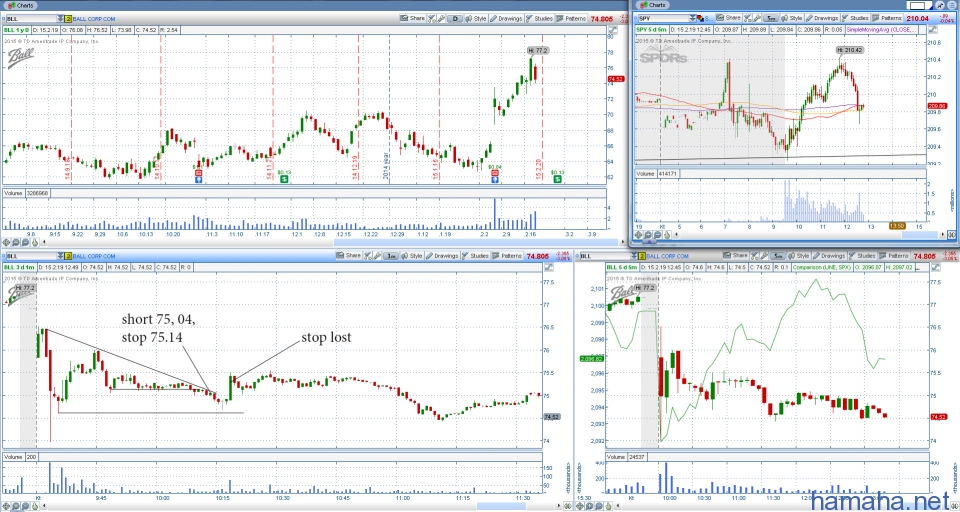Toggle the expand icon below the SPY toolbar
Screen dimensions: 960x512
(x=933, y=29)
